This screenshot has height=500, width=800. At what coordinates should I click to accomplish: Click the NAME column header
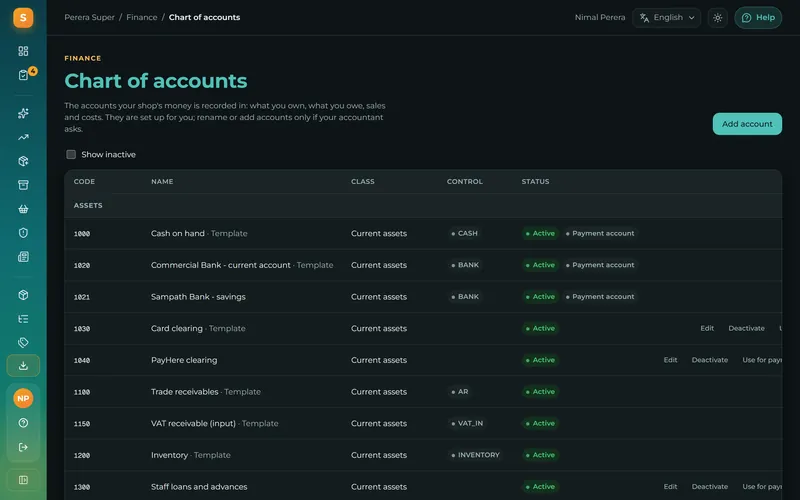pos(162,182)
